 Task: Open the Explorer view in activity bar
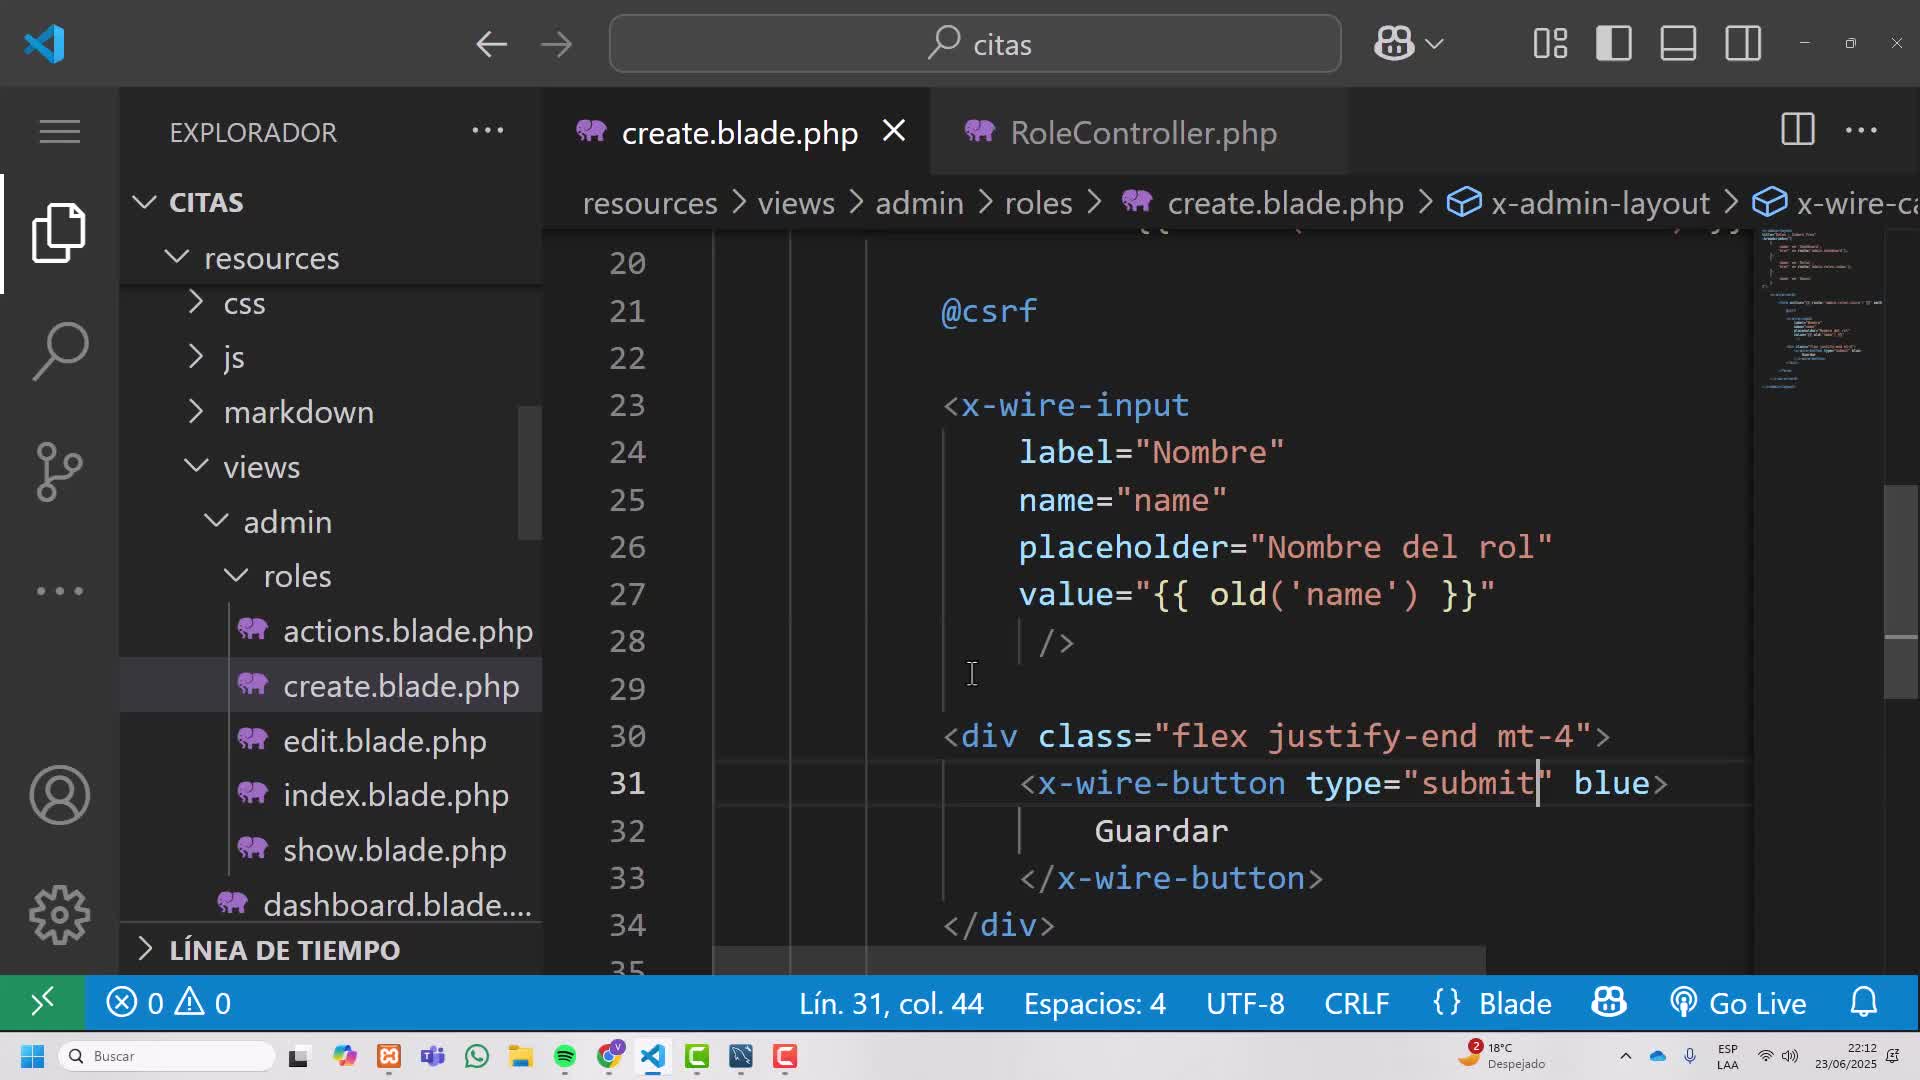point(60,233)
